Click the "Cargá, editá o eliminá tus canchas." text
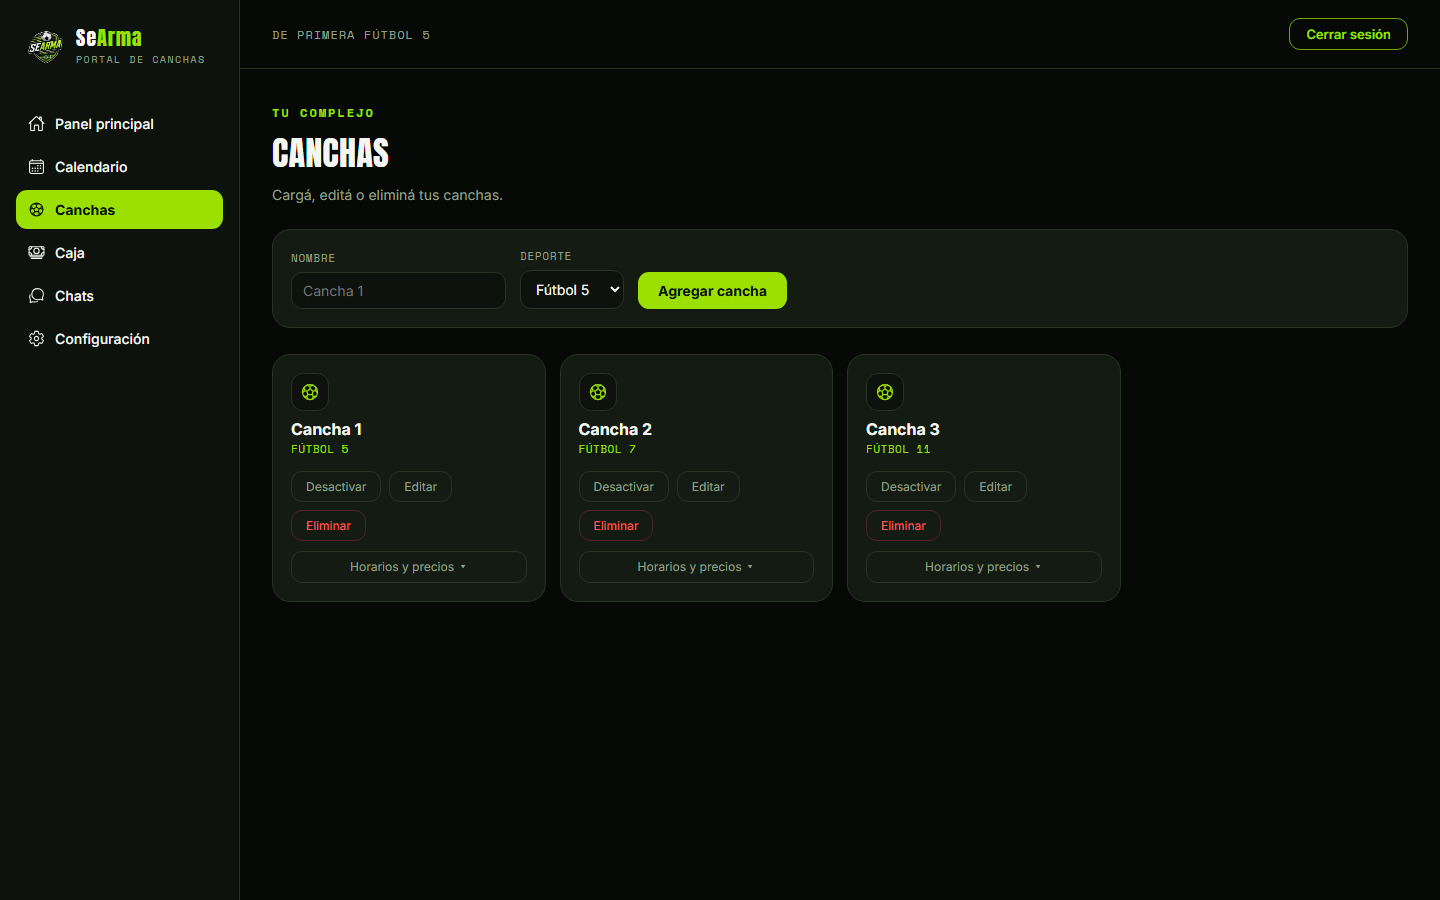Image resolution: width=1440 pixels, height=900 pixels. [387, 195]
